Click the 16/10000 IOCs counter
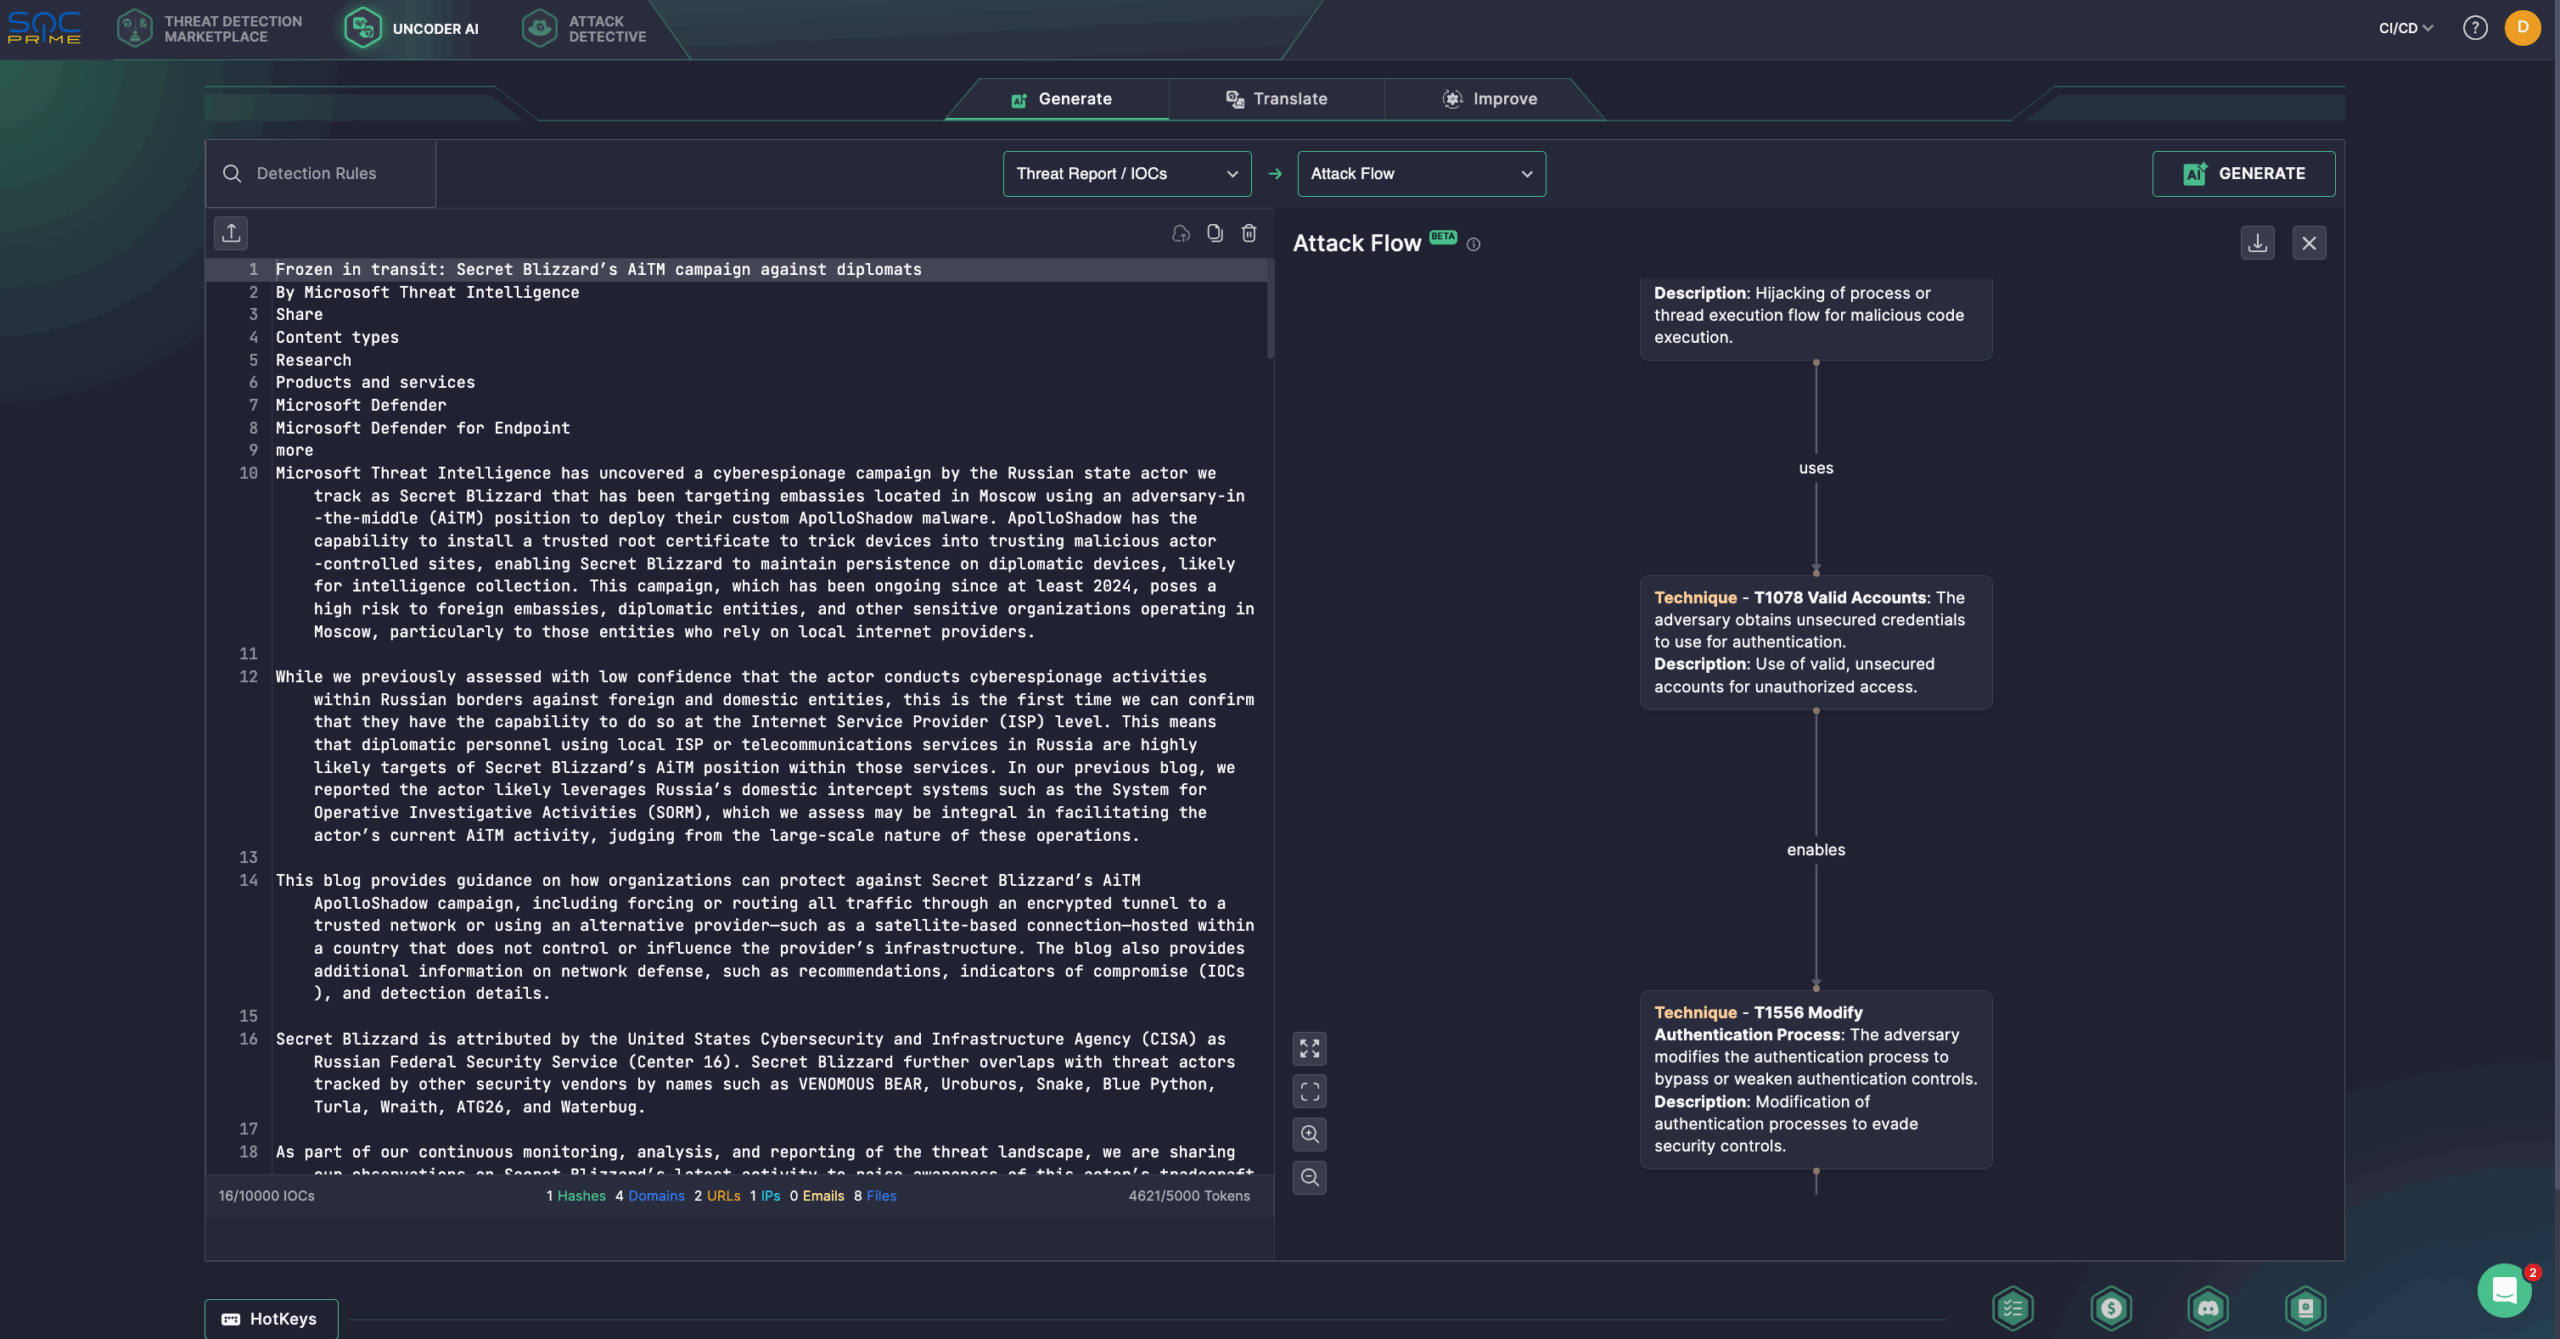 [267, 1196]
